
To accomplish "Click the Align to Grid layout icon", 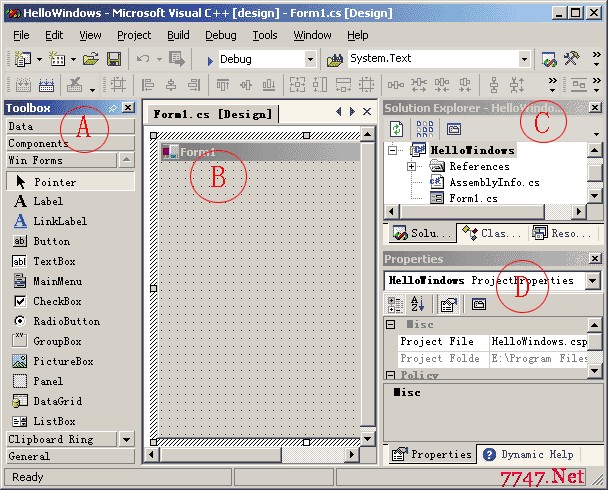I will pos(118,84).
